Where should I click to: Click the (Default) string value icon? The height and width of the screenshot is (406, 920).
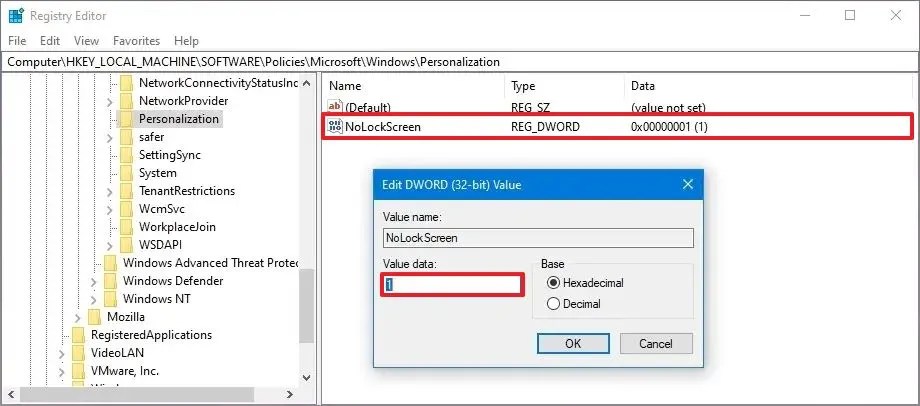335,107
